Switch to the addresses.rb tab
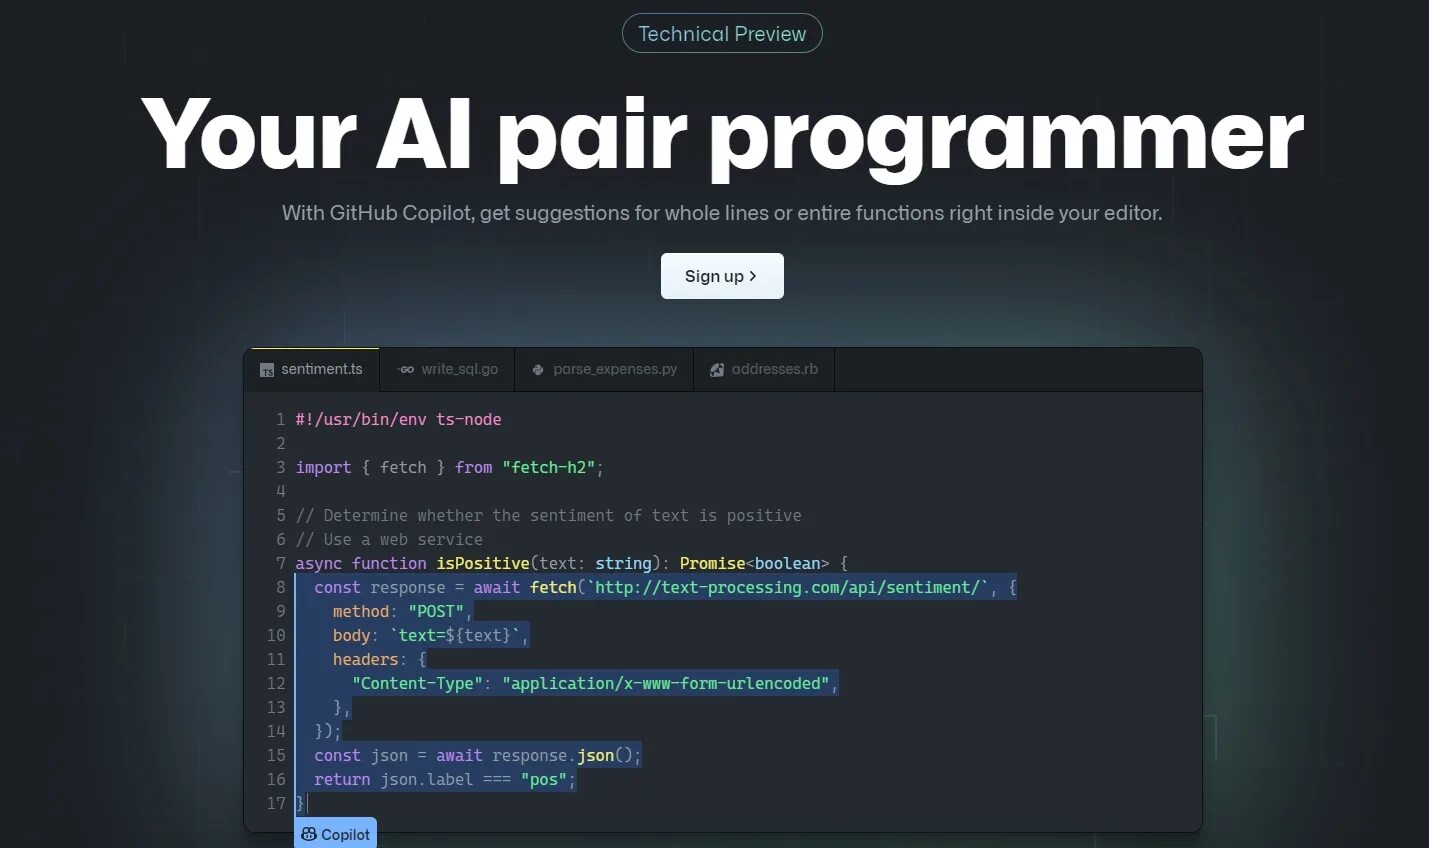This screenshot has height=848, width=1429. (764, 369)
